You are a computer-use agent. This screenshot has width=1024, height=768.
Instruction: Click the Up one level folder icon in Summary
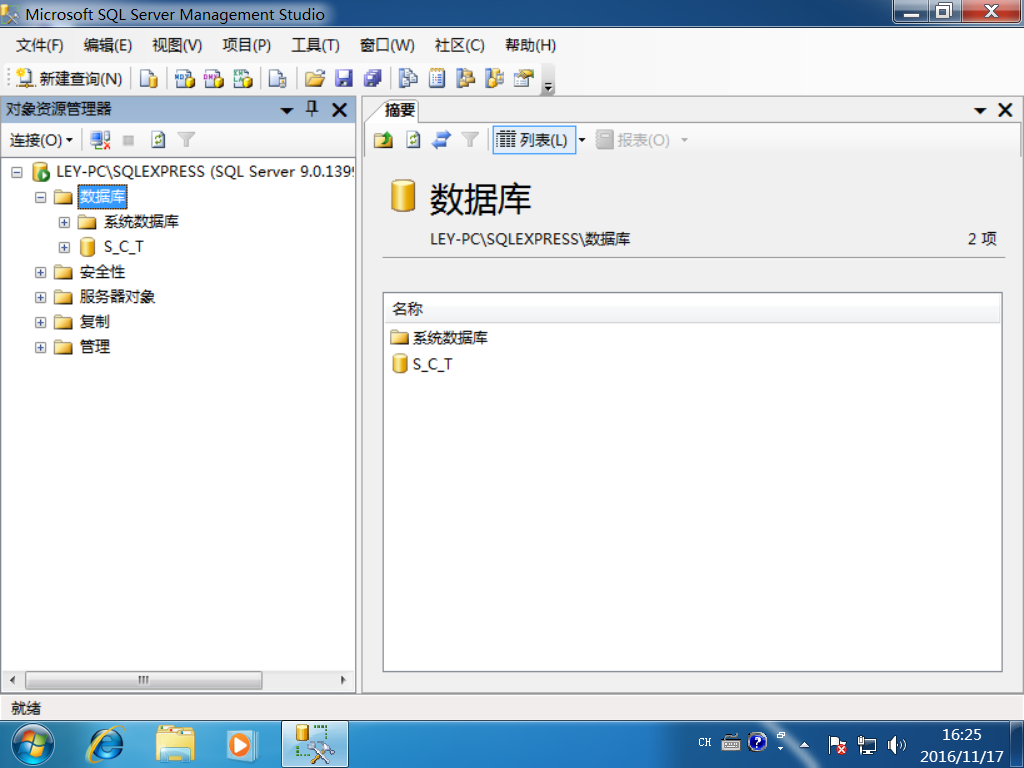(383, 140)
